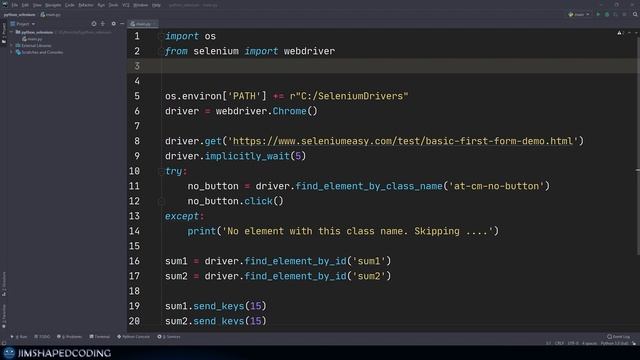Click UTF-8 encoding in status bar
640x360 pixels.
pyautogui.click(x=573, y=344)
